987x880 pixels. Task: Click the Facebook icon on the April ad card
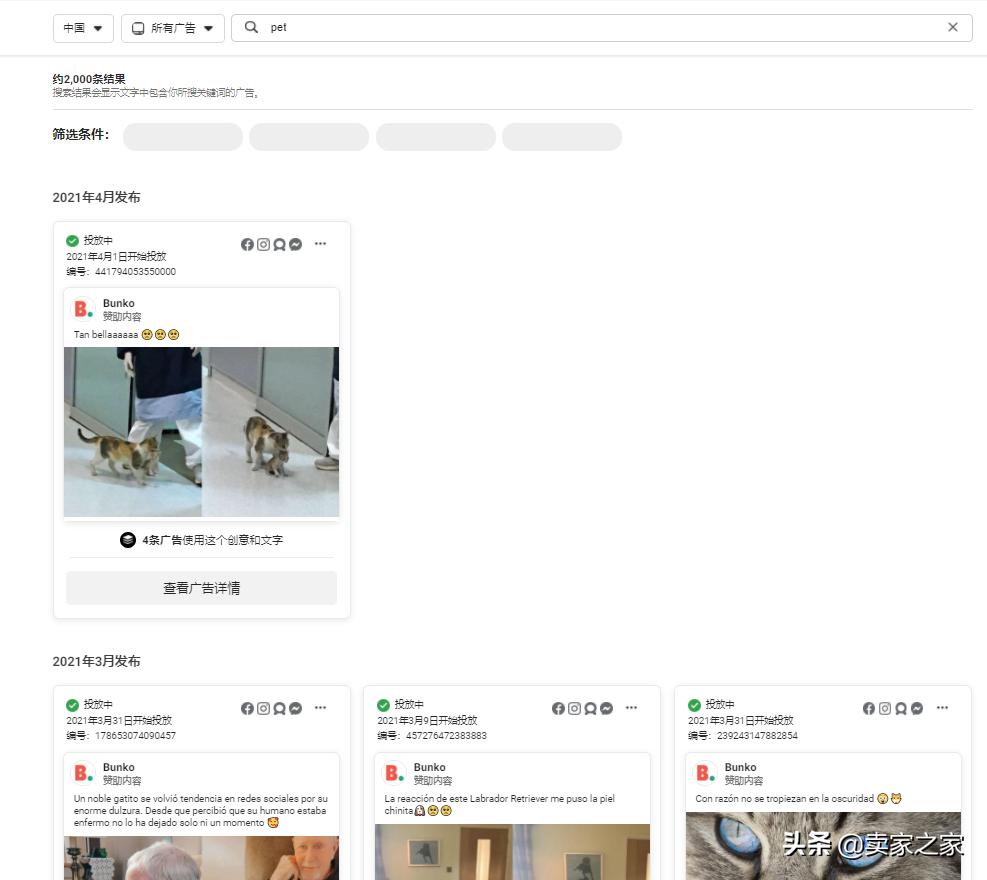click(247, 244)
